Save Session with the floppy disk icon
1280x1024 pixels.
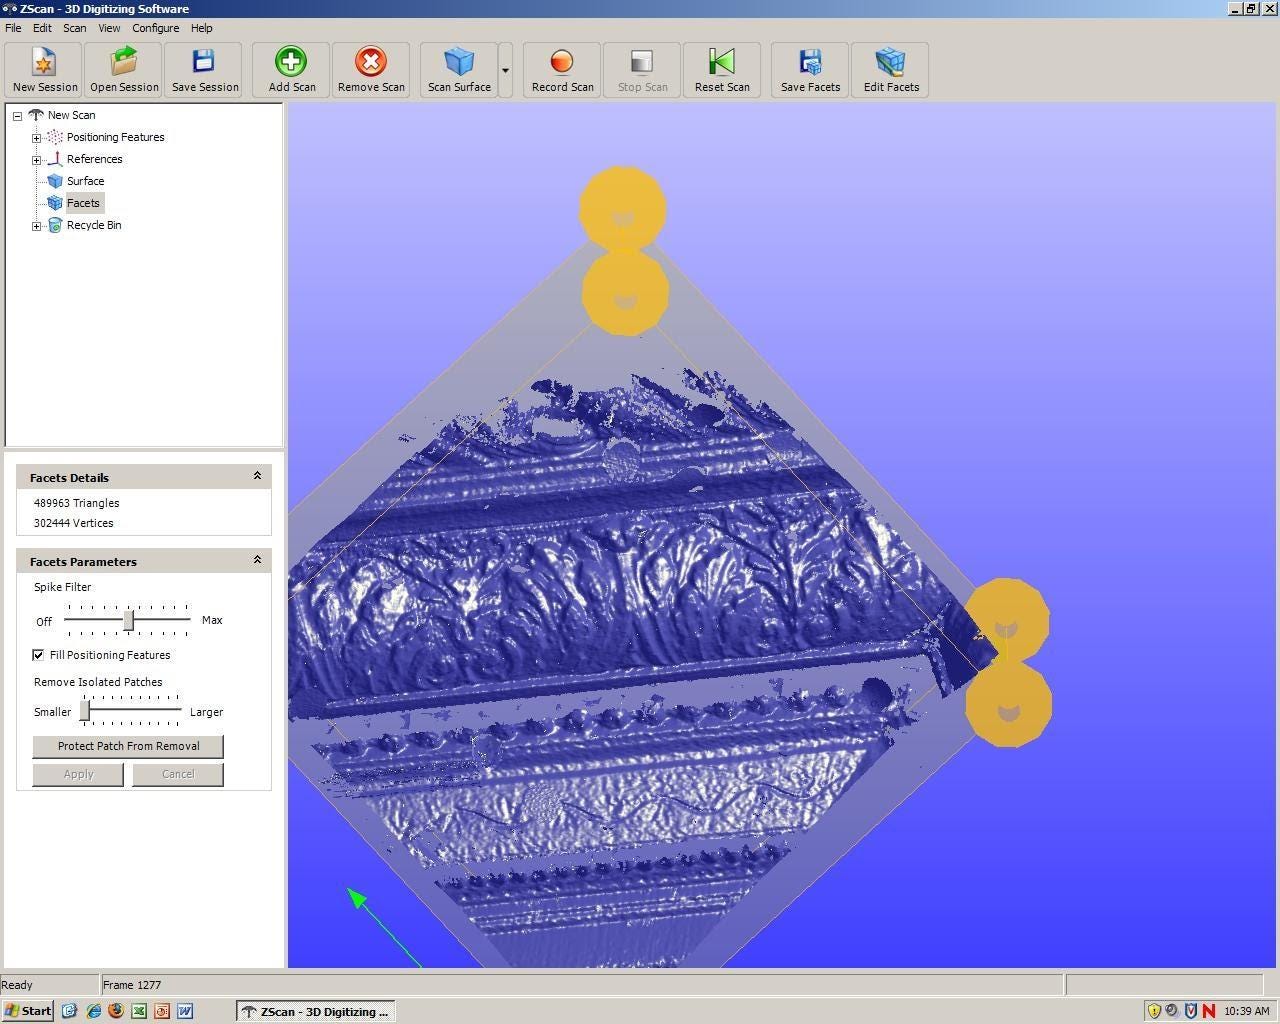(204, 70)
